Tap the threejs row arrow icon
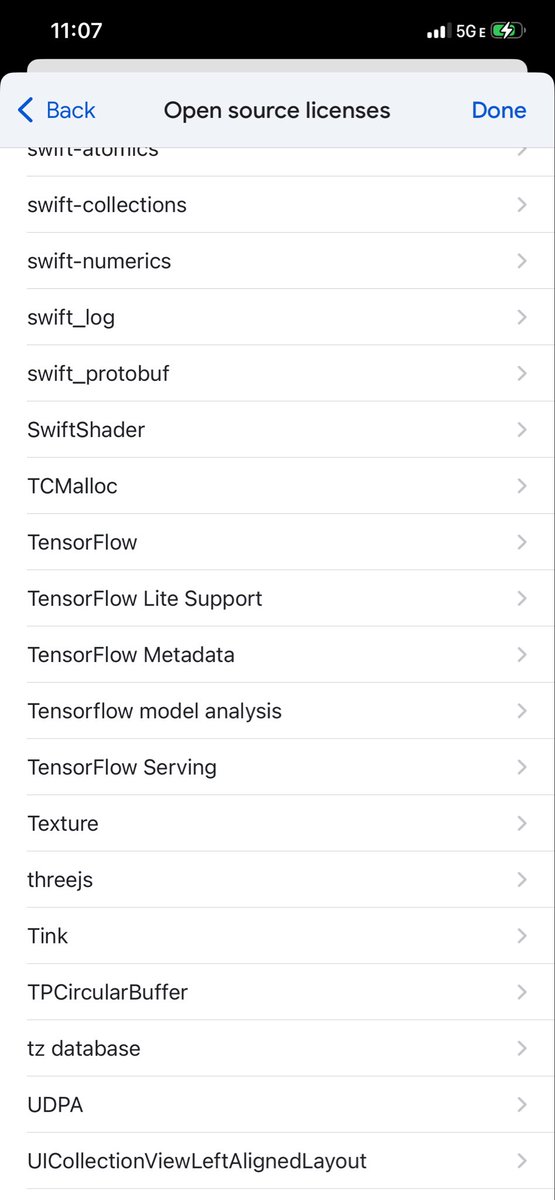Viewport: 555px width, 1200px height. click(x=522, y=879)
